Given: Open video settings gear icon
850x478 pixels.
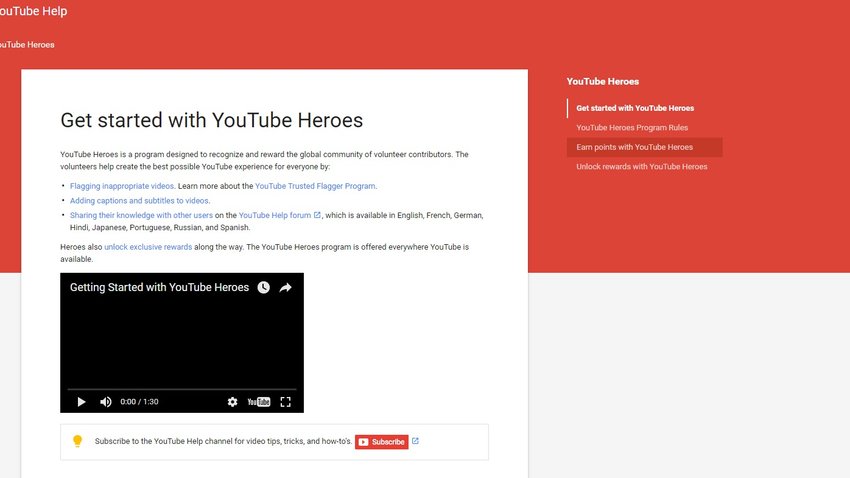Looking at the screenshot, I should [233, 402].
